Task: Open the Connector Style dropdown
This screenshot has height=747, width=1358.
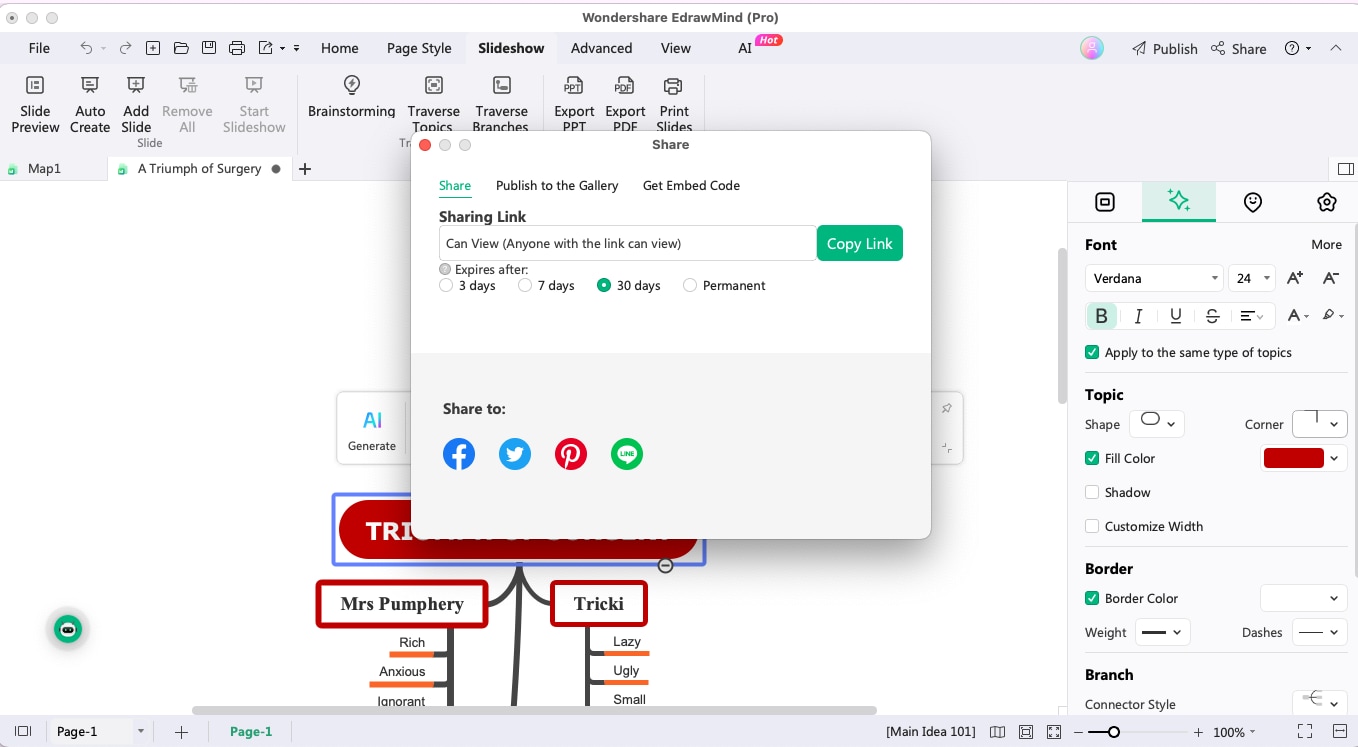Action: (x=1320, y=702)
